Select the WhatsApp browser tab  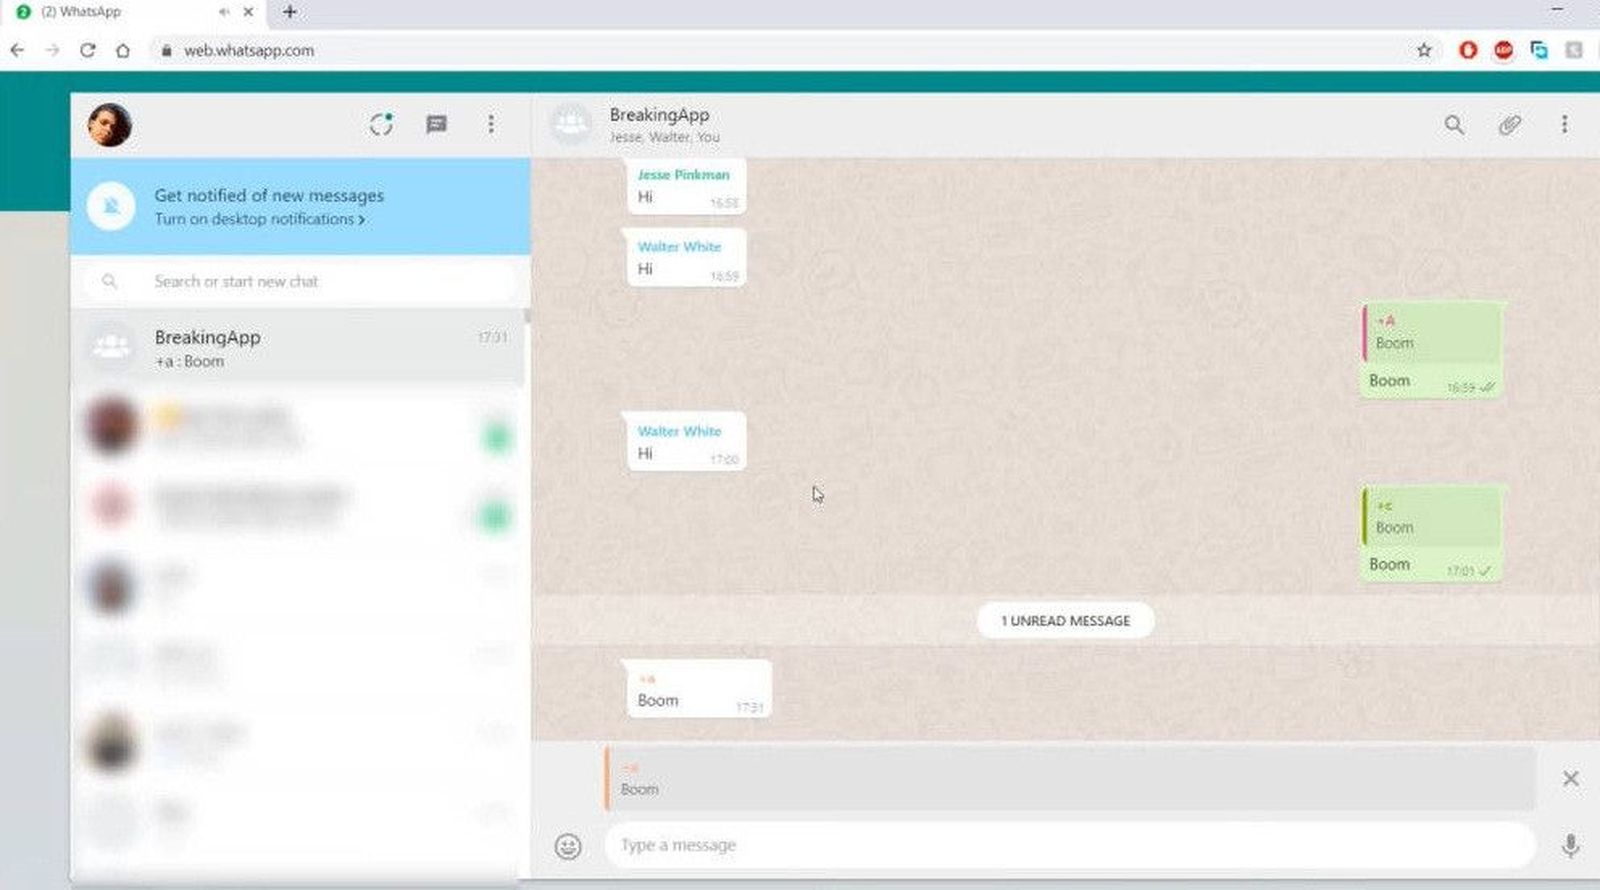pos(120,12)
